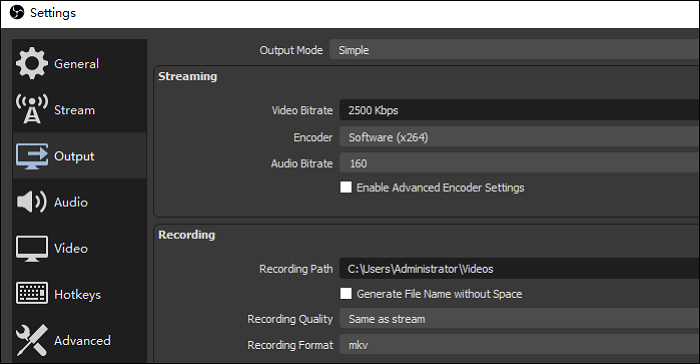Open the Video monitor icon
The width and height of the screenshot is (700, 364).
(32, 248)
